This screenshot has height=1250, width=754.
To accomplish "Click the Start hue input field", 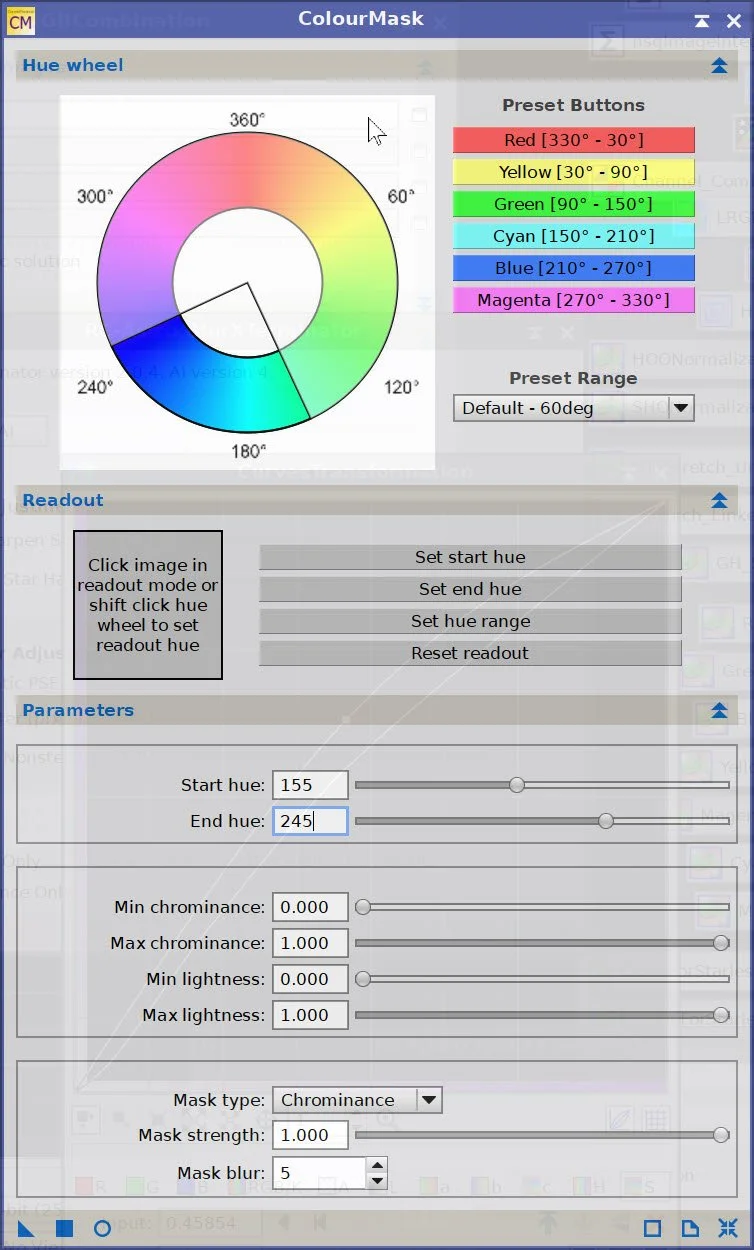I will [310, 785].
